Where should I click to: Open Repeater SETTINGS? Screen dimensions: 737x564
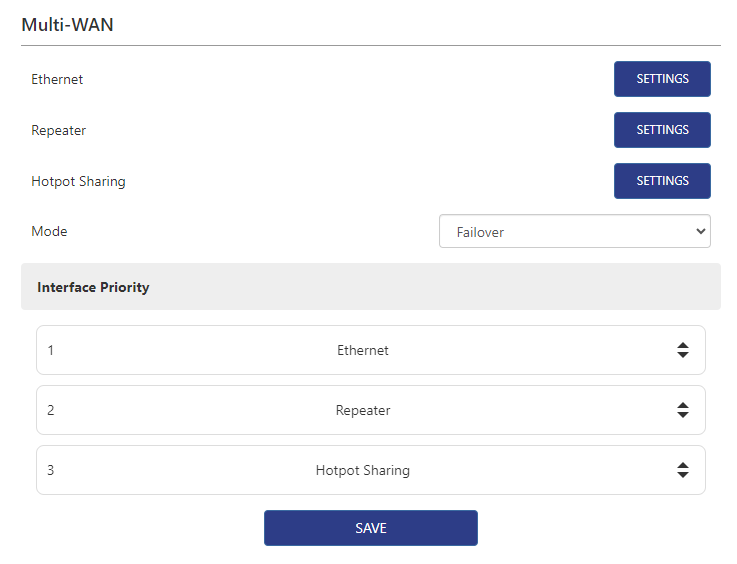pos(662,130)
